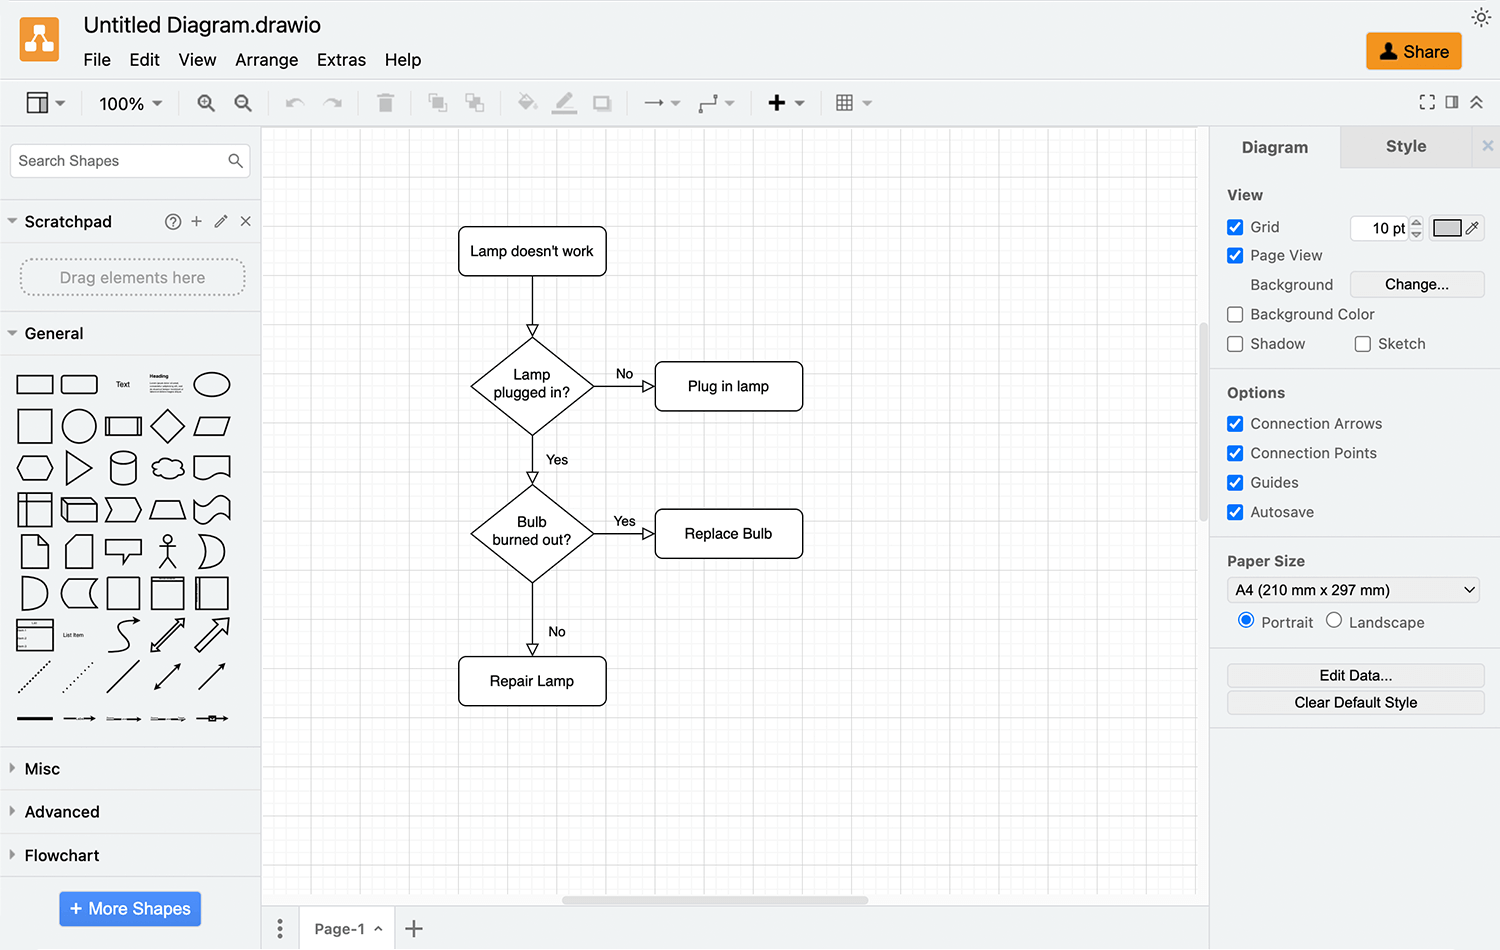
Task: Click the Scratchpad add plus icon
Action: [197, 221]
